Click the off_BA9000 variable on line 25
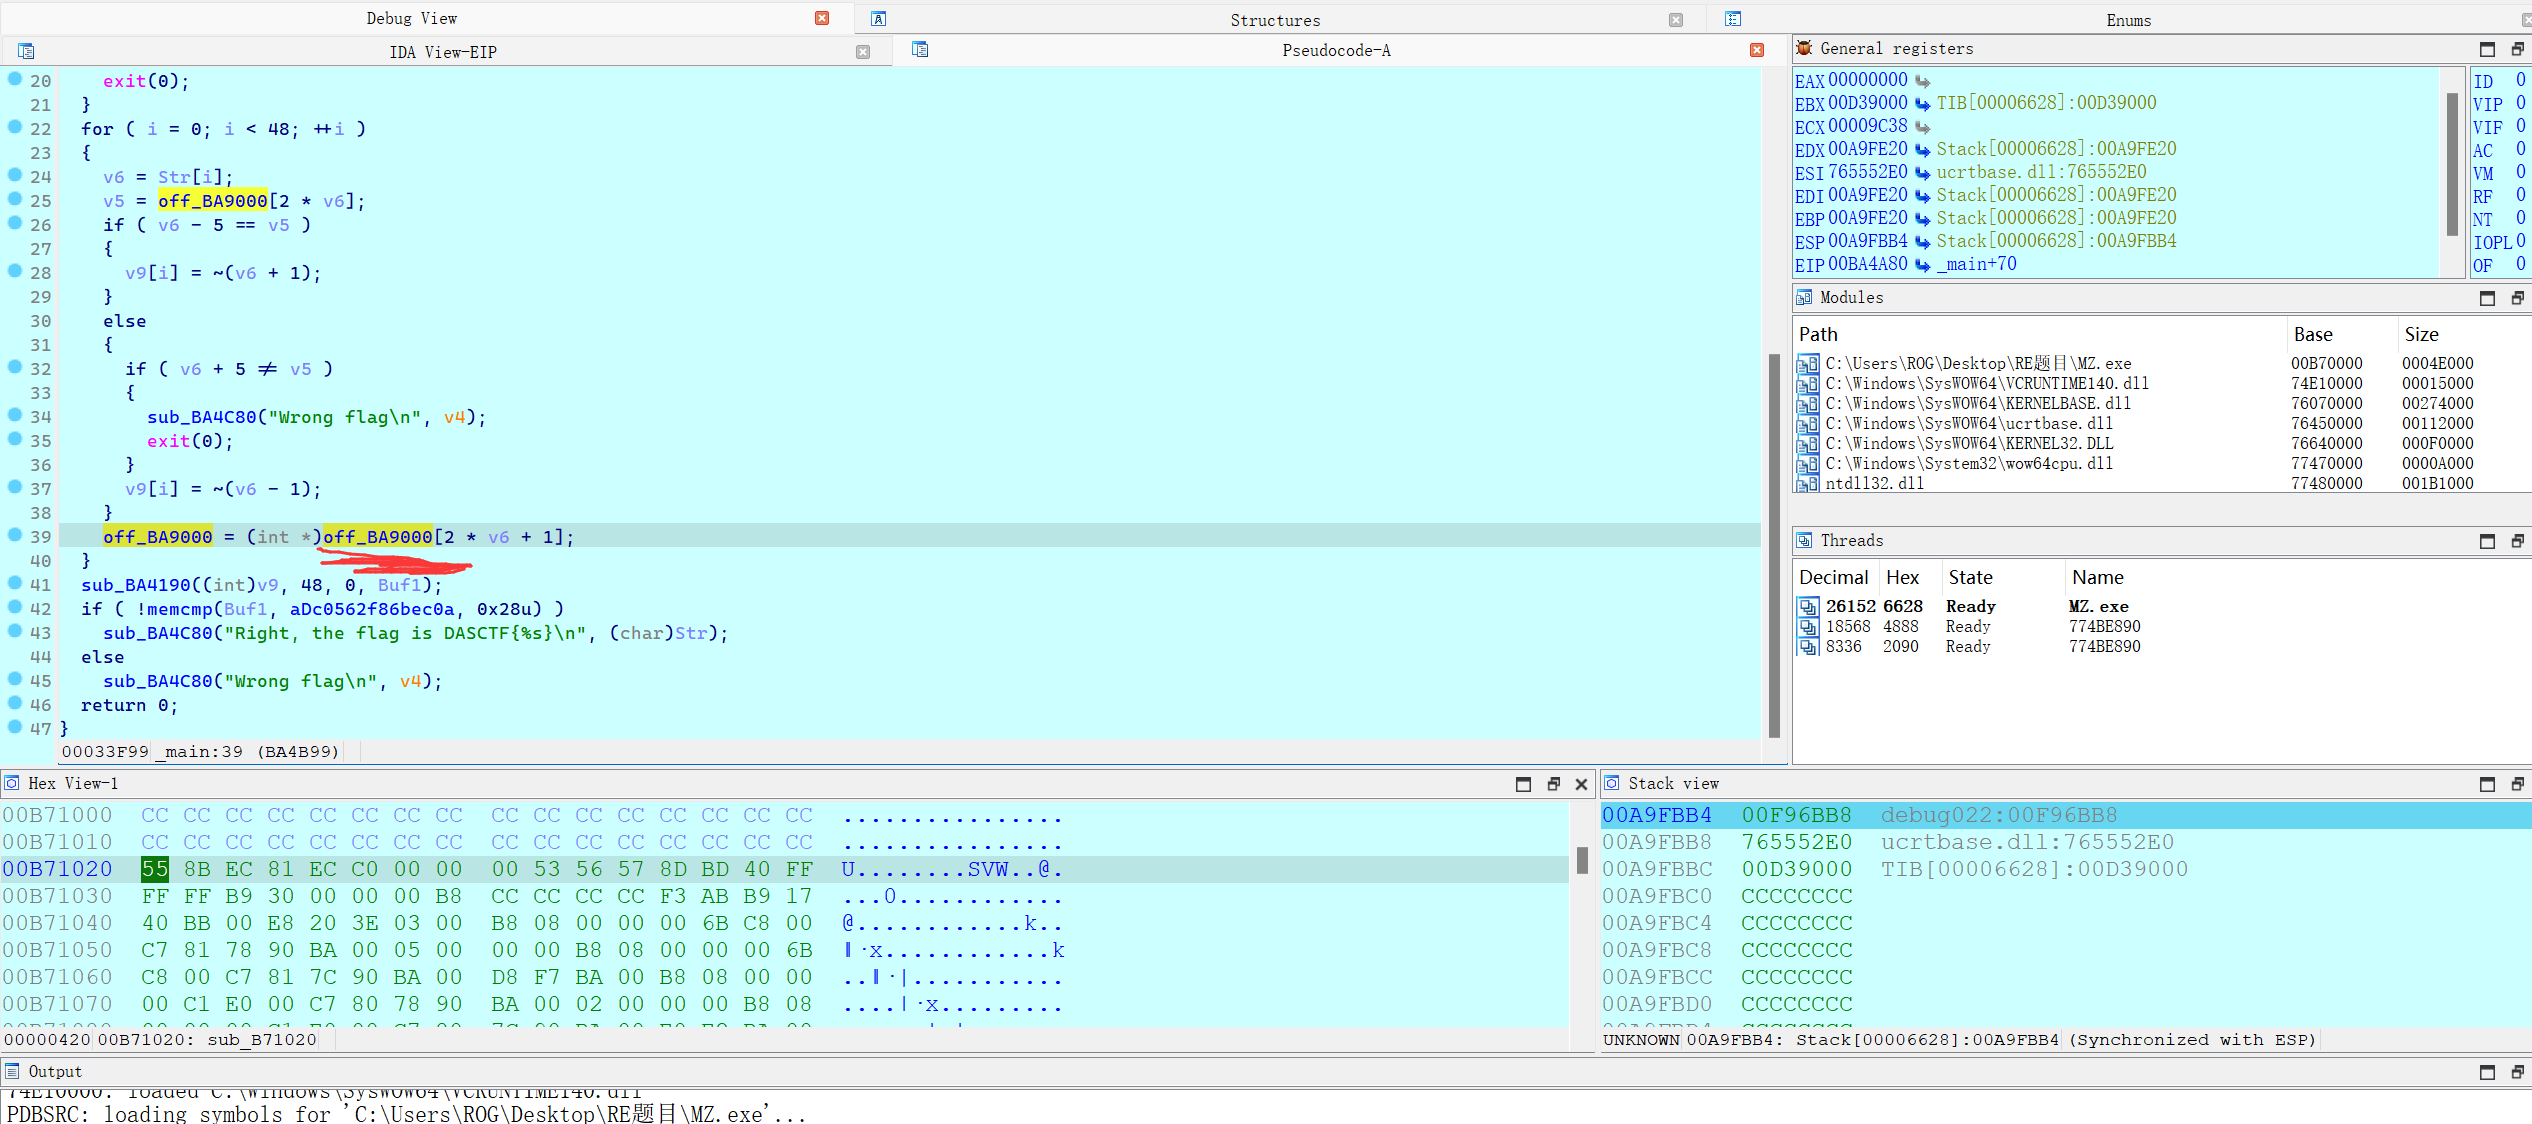 [212, 200]
